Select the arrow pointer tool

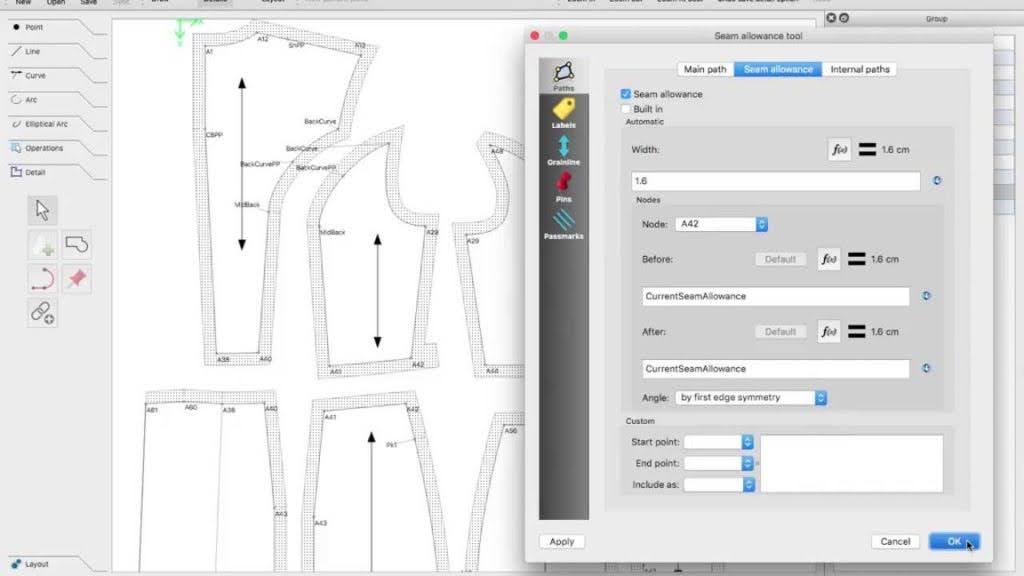(x=42, y=210)
